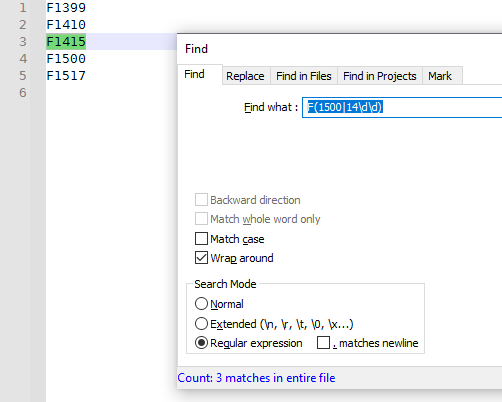Screen dimensions: 502x402
Task: Click the highlighted F1415 text on line 3
Action: pos(66,42)
